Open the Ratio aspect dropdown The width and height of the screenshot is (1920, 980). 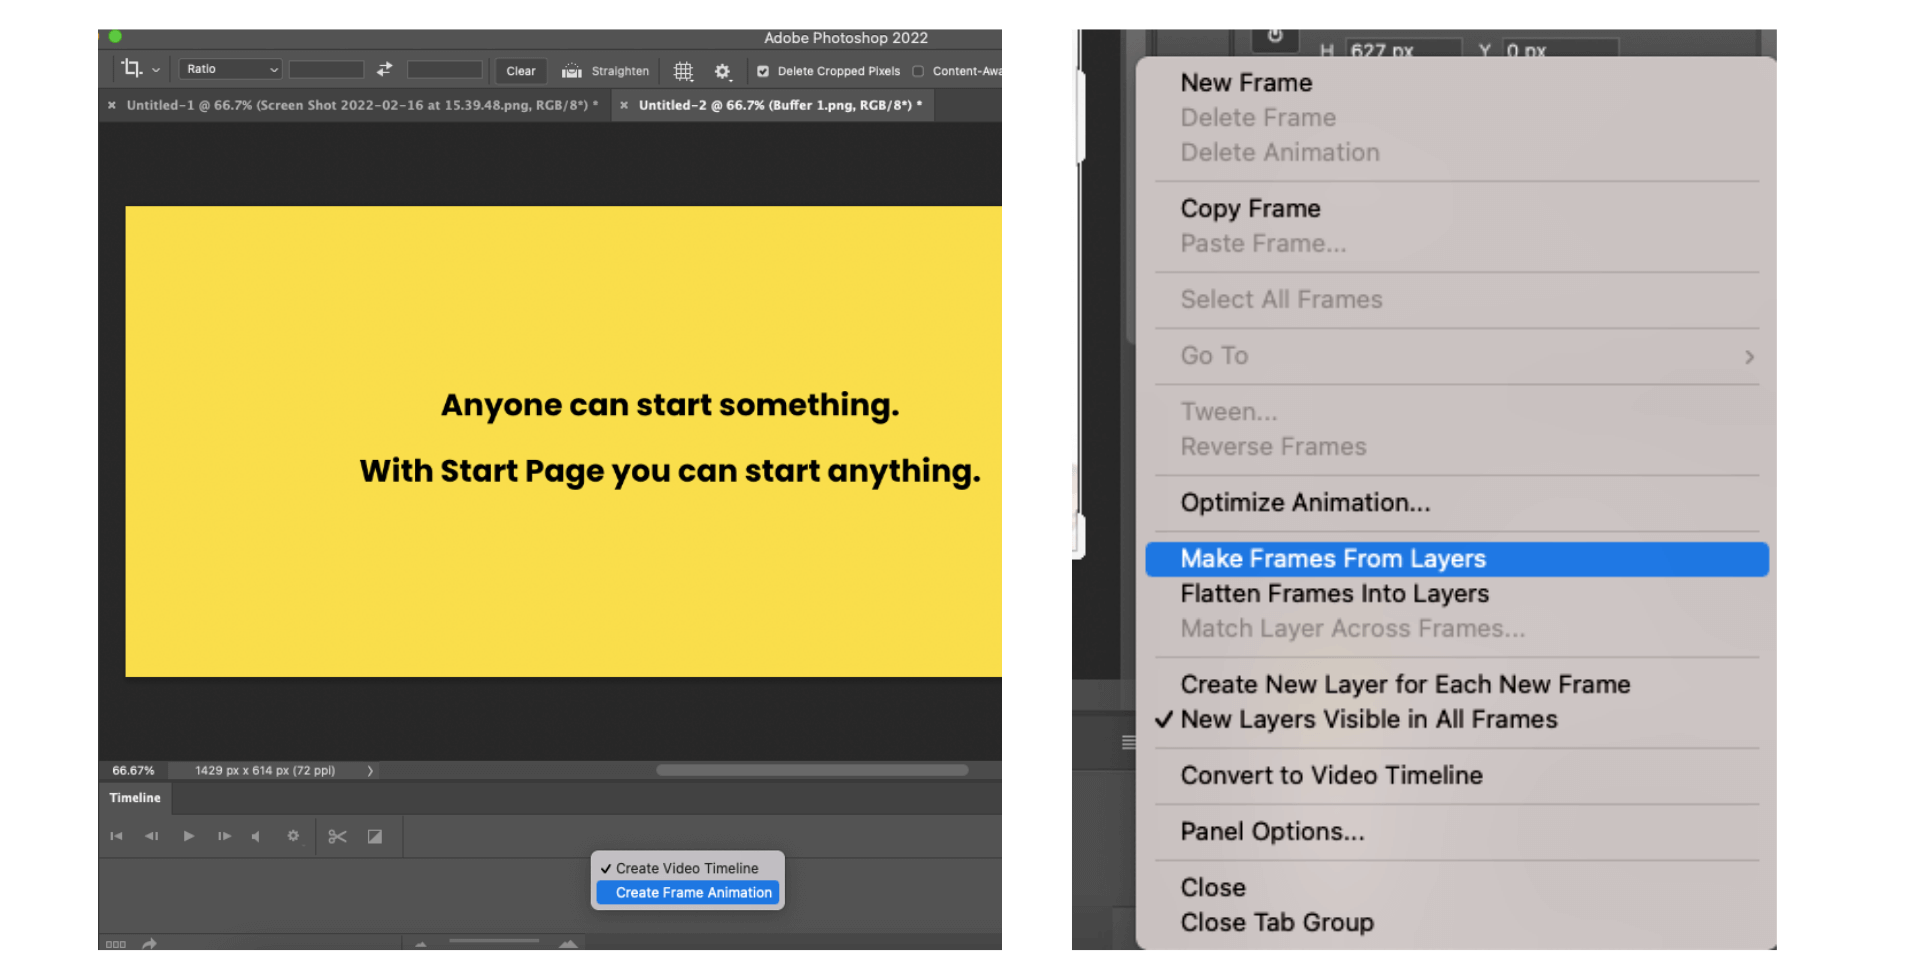tap(229, 70)
